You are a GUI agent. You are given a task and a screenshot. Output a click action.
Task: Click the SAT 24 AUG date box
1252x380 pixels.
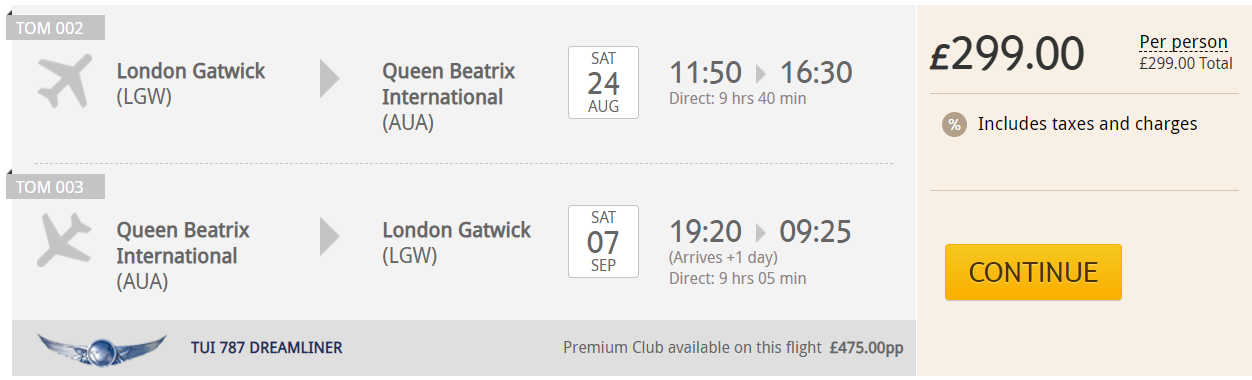[x=603, y=82]
